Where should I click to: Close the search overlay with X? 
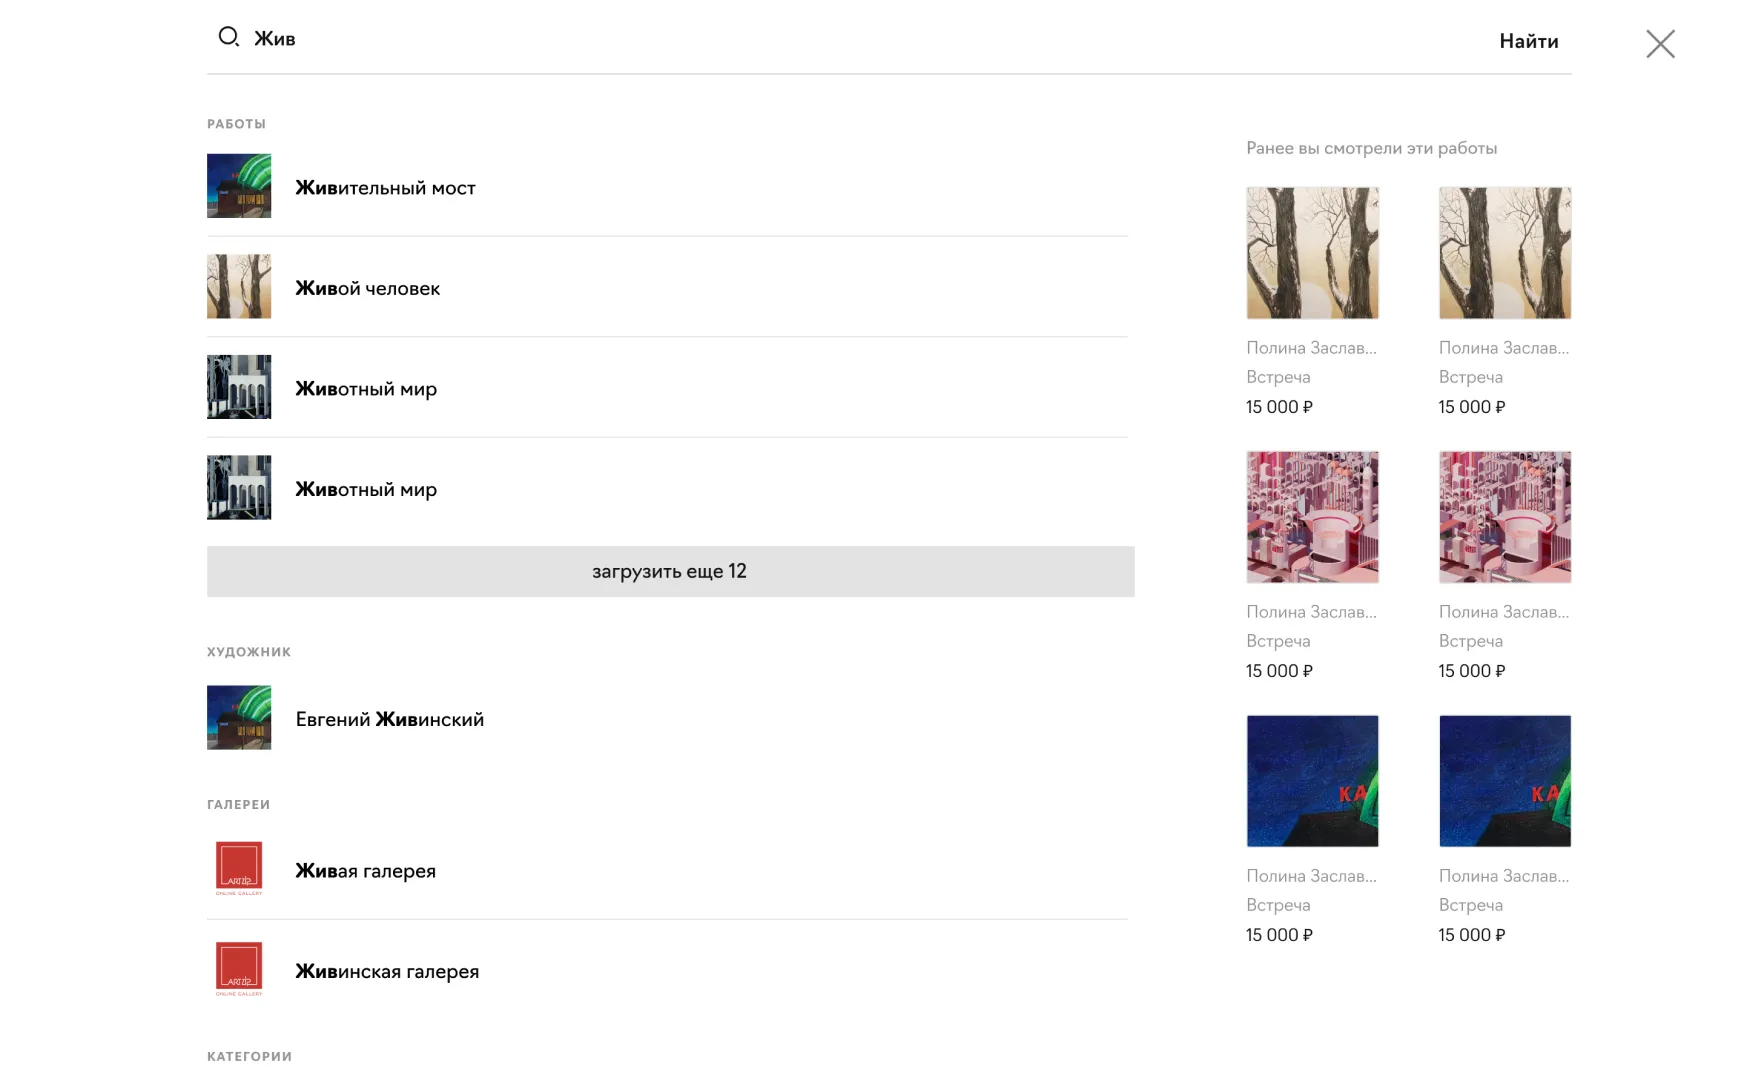point(1660,44)
